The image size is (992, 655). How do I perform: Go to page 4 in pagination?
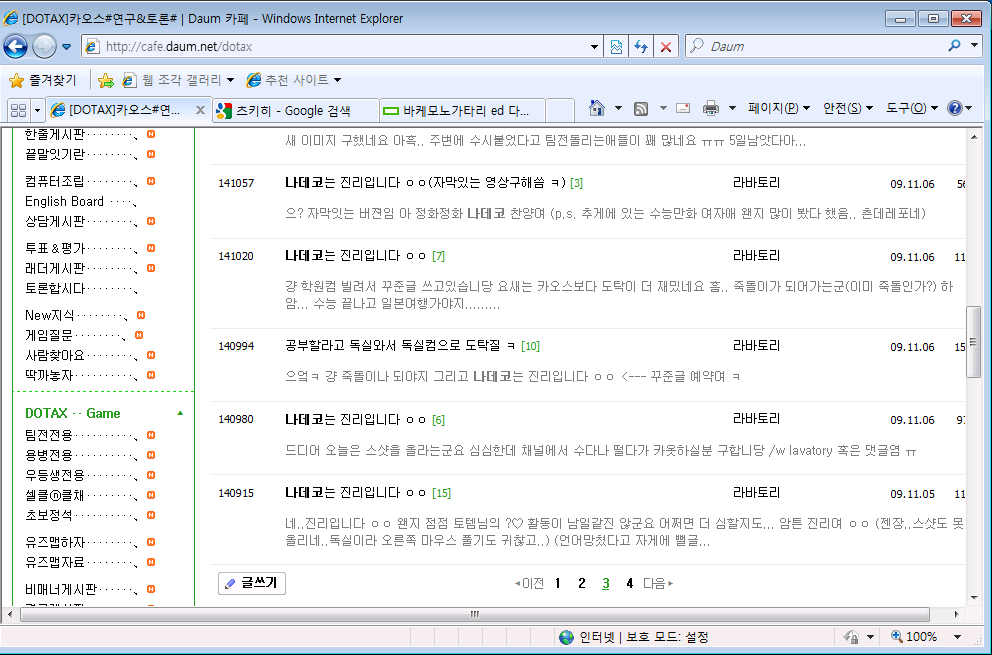pos(629,583)
